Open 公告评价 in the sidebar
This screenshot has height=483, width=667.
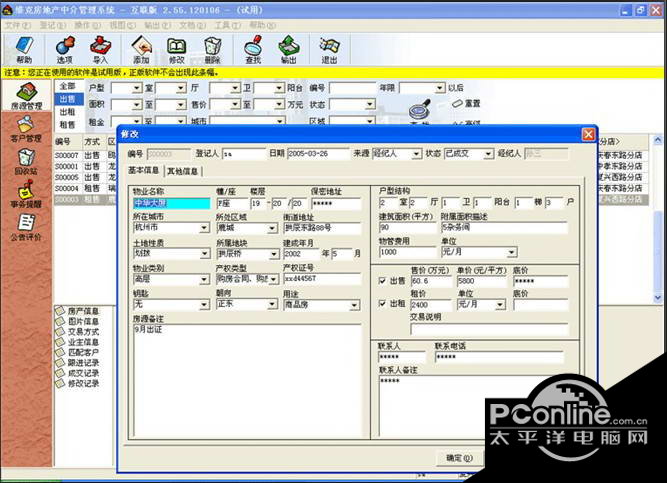(x=26, y=227)
